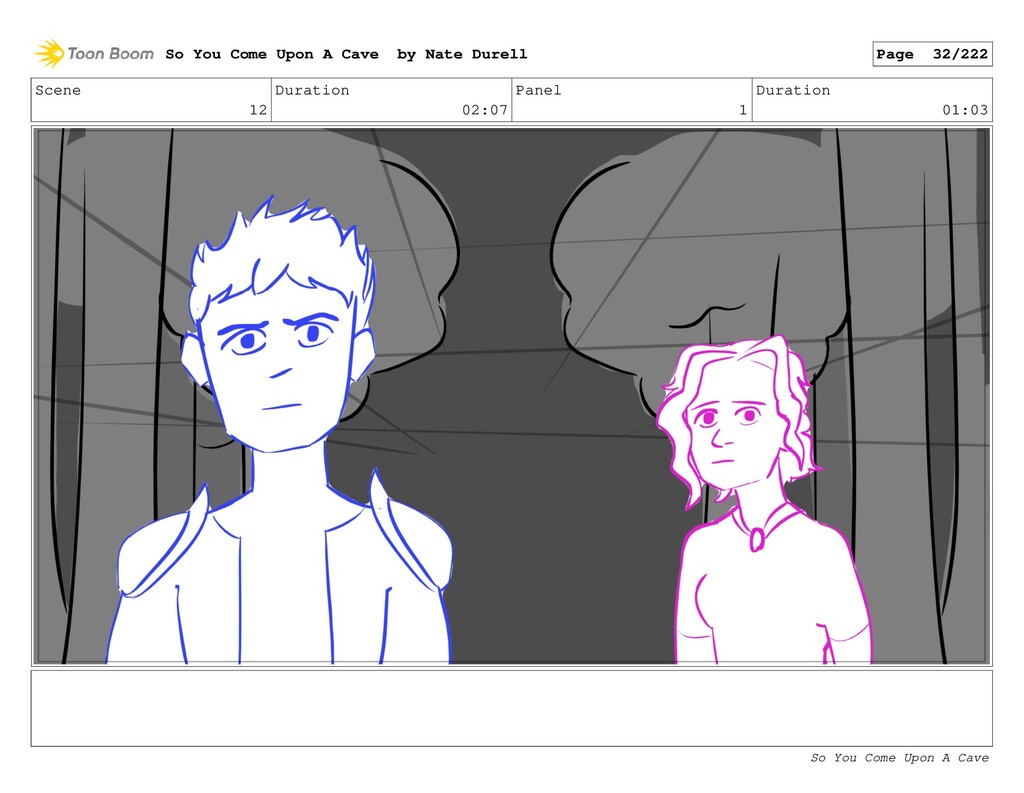Select the panel number '1'
The width and height of the screenshot is (1024, 793).
(x=743, y=110)
